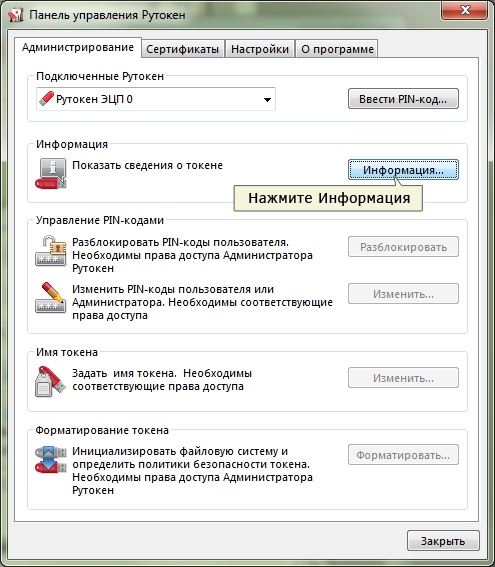Select the Администрирование tab
Viewport: 495px width, 567px height.
pyautogui.click(x=78, y=47)
